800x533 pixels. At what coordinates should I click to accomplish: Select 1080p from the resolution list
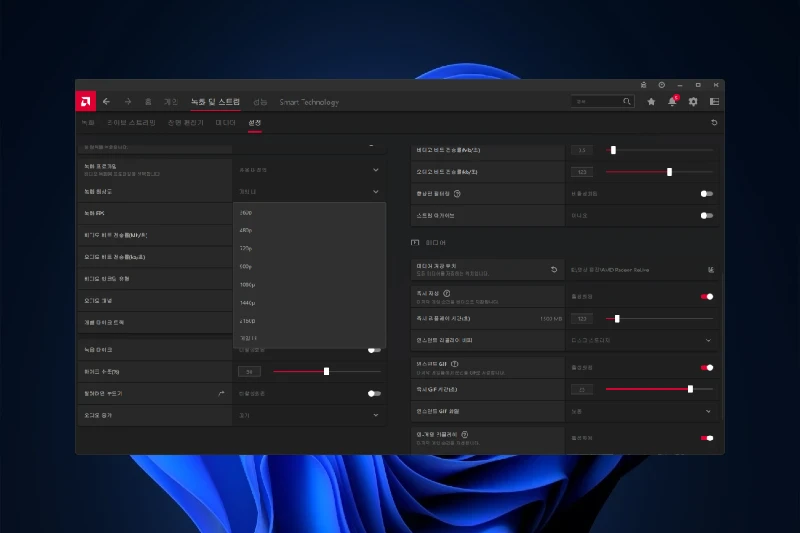[247, 285]
